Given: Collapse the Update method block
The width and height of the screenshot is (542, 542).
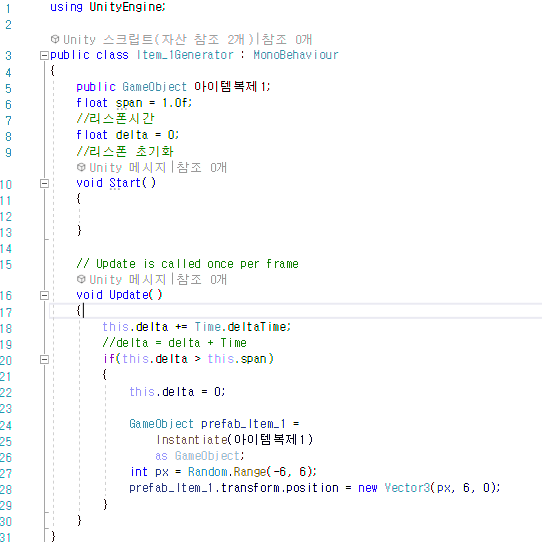Looking at the screenshot, I should click(x=44, y=295).
